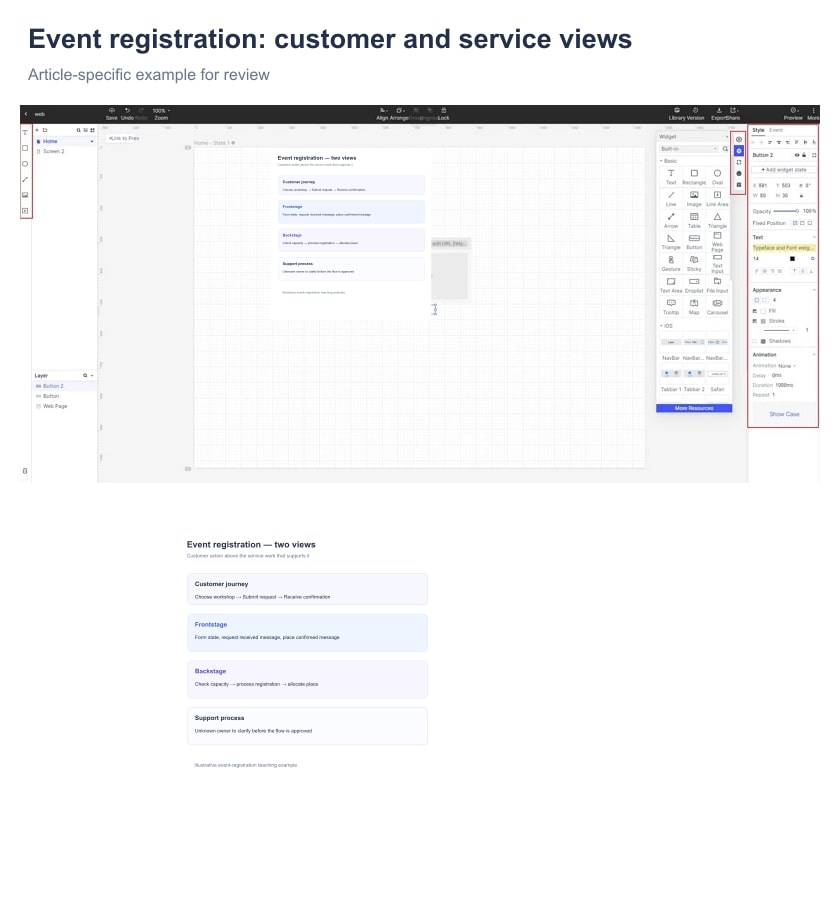Select Screen 2 in page list
Image resolution: width=840 pixels, height=900 pixels.
click(x=64, y=152)
